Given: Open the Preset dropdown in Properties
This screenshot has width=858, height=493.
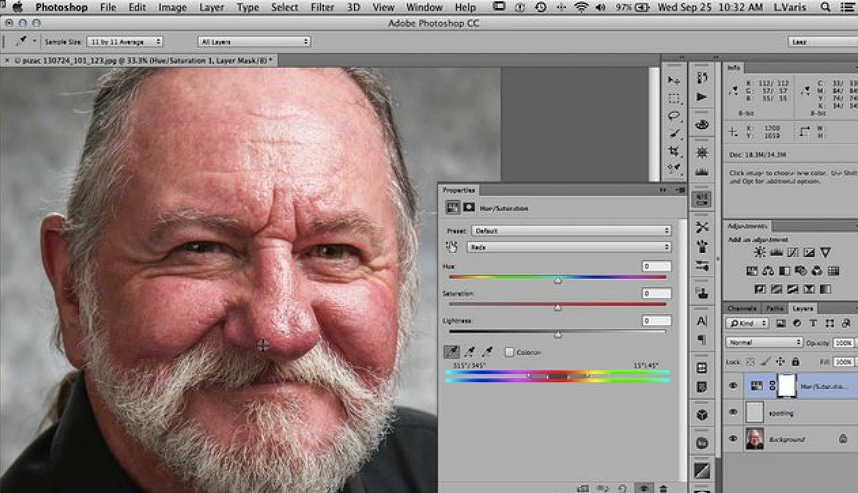Looking at the screenshot, I should pos(572,231).
